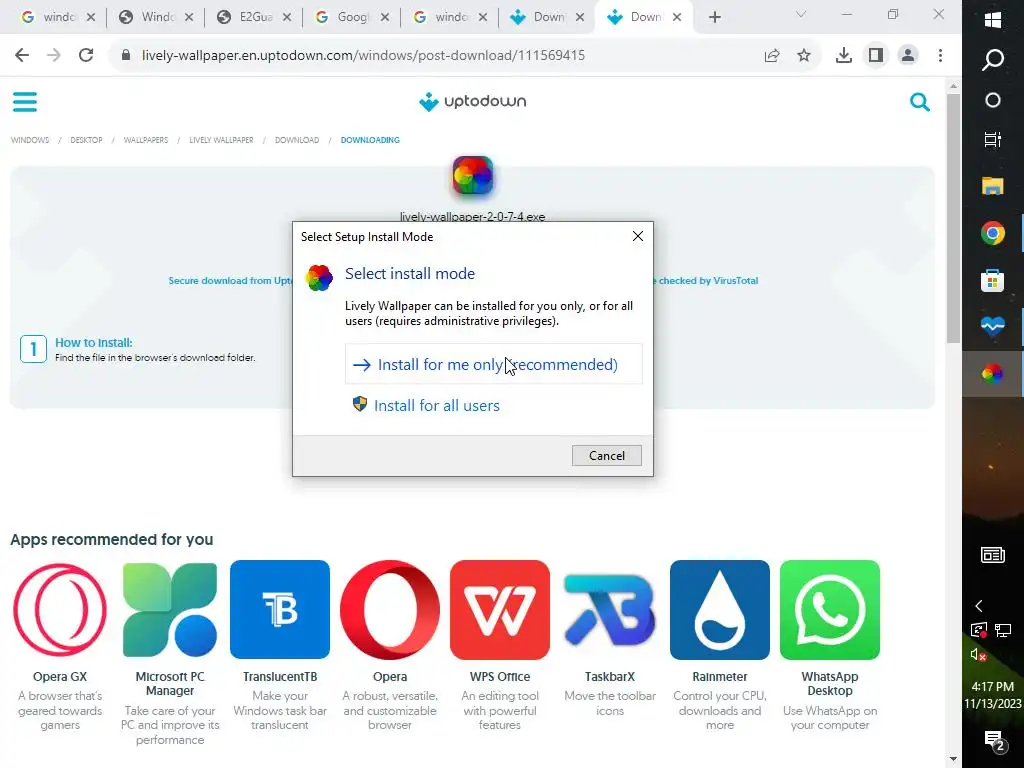Viewport: 1024px width, 768px height.
Task: Bookmark this page with the star
Action: point(804,56)
